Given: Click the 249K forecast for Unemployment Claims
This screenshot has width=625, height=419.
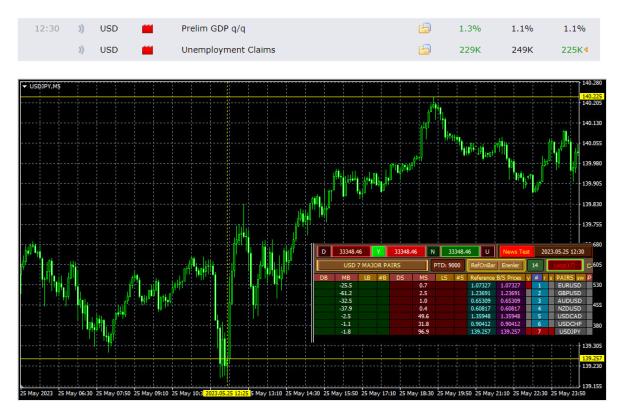Looking at the screenshot, I should pyautogui.click(x=522, y=50).
